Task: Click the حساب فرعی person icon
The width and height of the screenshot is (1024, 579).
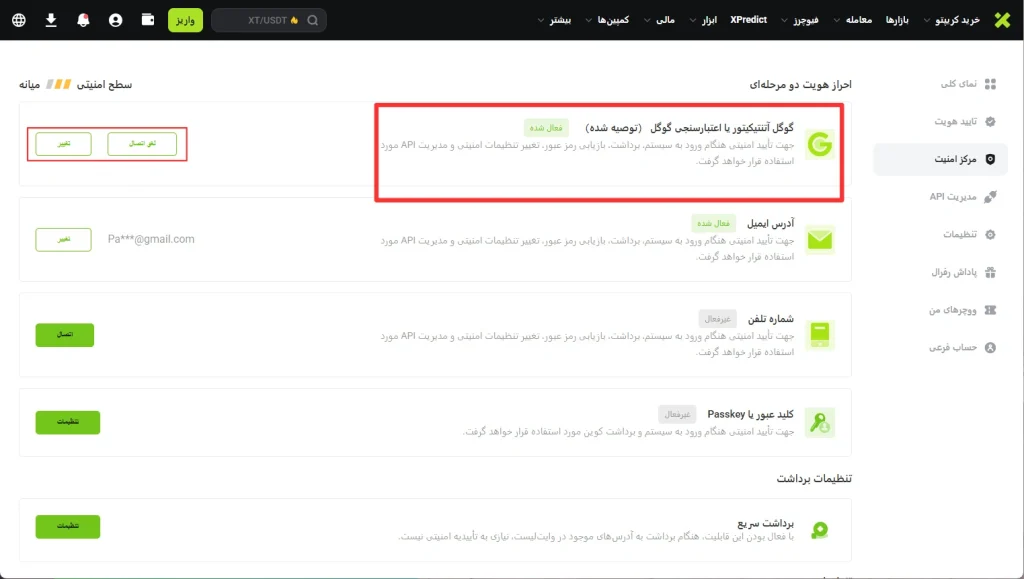Action: click(x=990, y=348)
